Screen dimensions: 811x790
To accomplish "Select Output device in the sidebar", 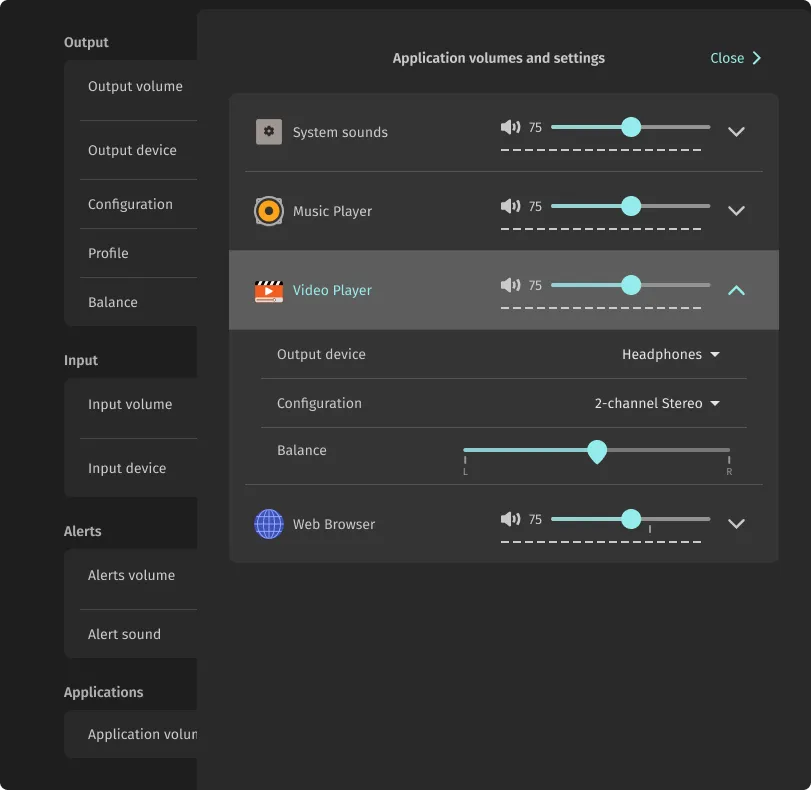I will pyautogui.click(x=132, y=150).
